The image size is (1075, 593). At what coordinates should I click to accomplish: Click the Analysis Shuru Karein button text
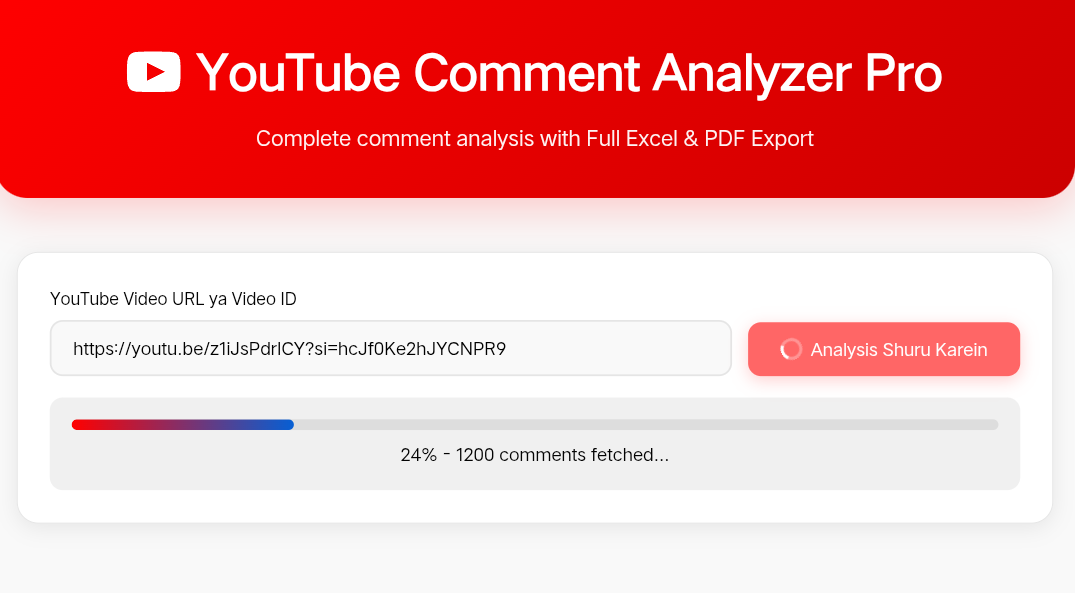click(899, 350)
